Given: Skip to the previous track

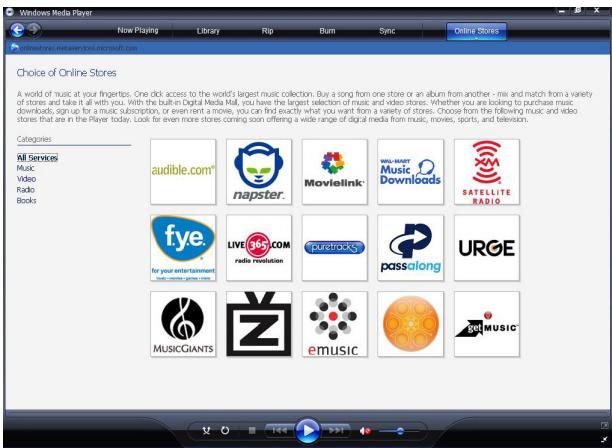Looking at the screenshot, I should click(x=279, y=430).
